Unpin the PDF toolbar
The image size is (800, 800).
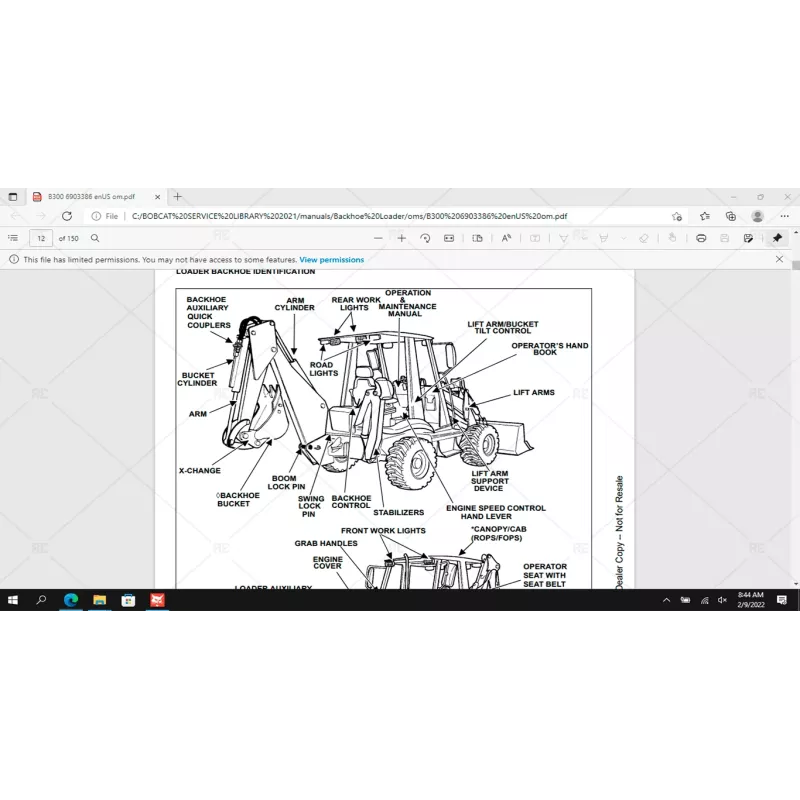click(777, 238)
